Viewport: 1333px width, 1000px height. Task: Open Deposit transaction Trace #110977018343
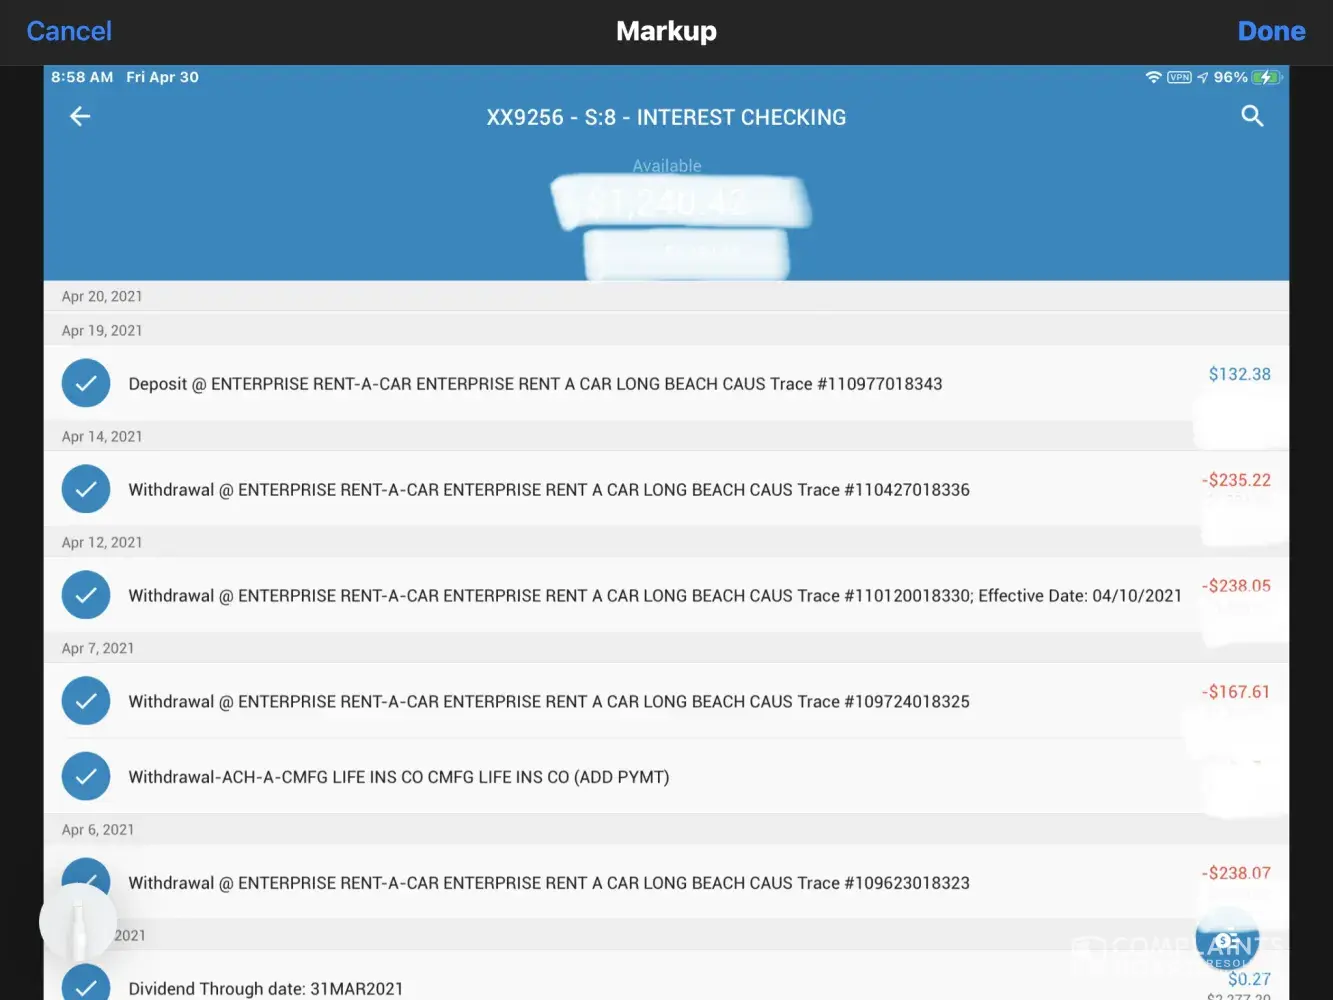coord(666,383)
